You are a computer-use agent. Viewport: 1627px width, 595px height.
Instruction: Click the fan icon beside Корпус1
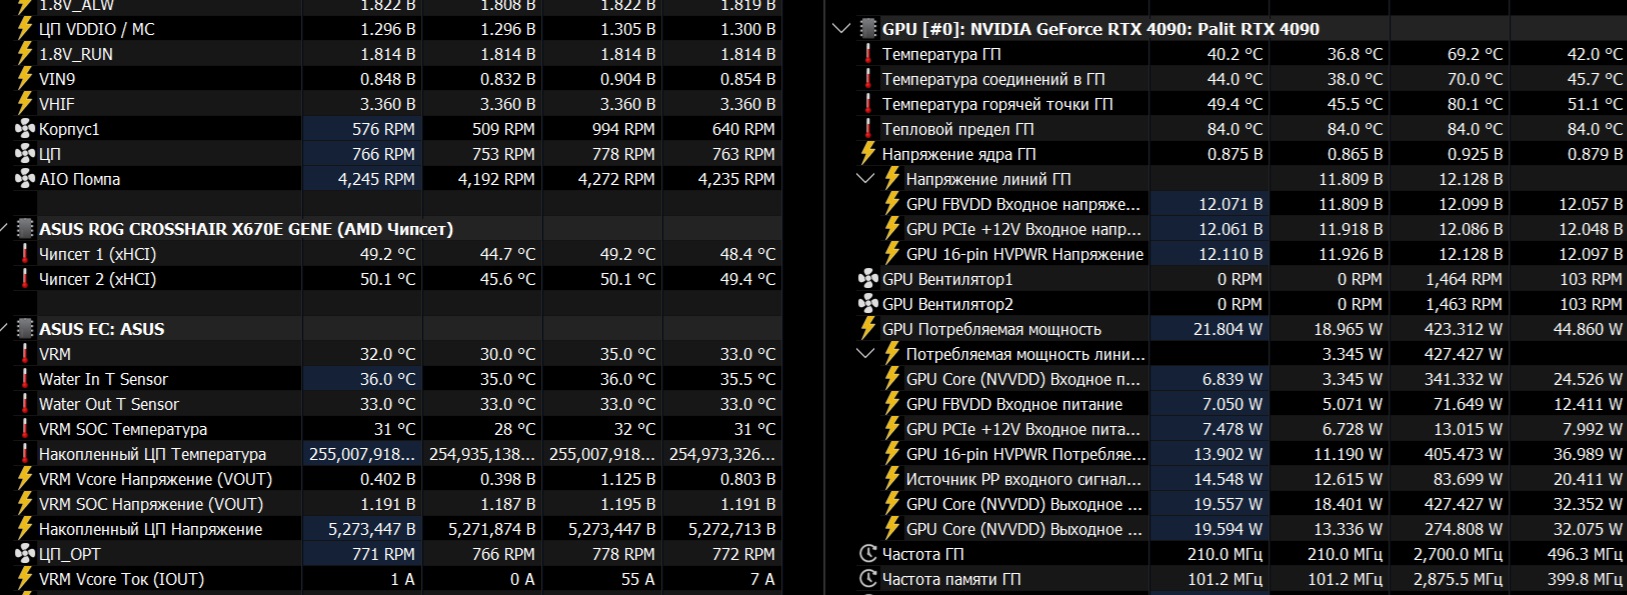coord(25,129)
